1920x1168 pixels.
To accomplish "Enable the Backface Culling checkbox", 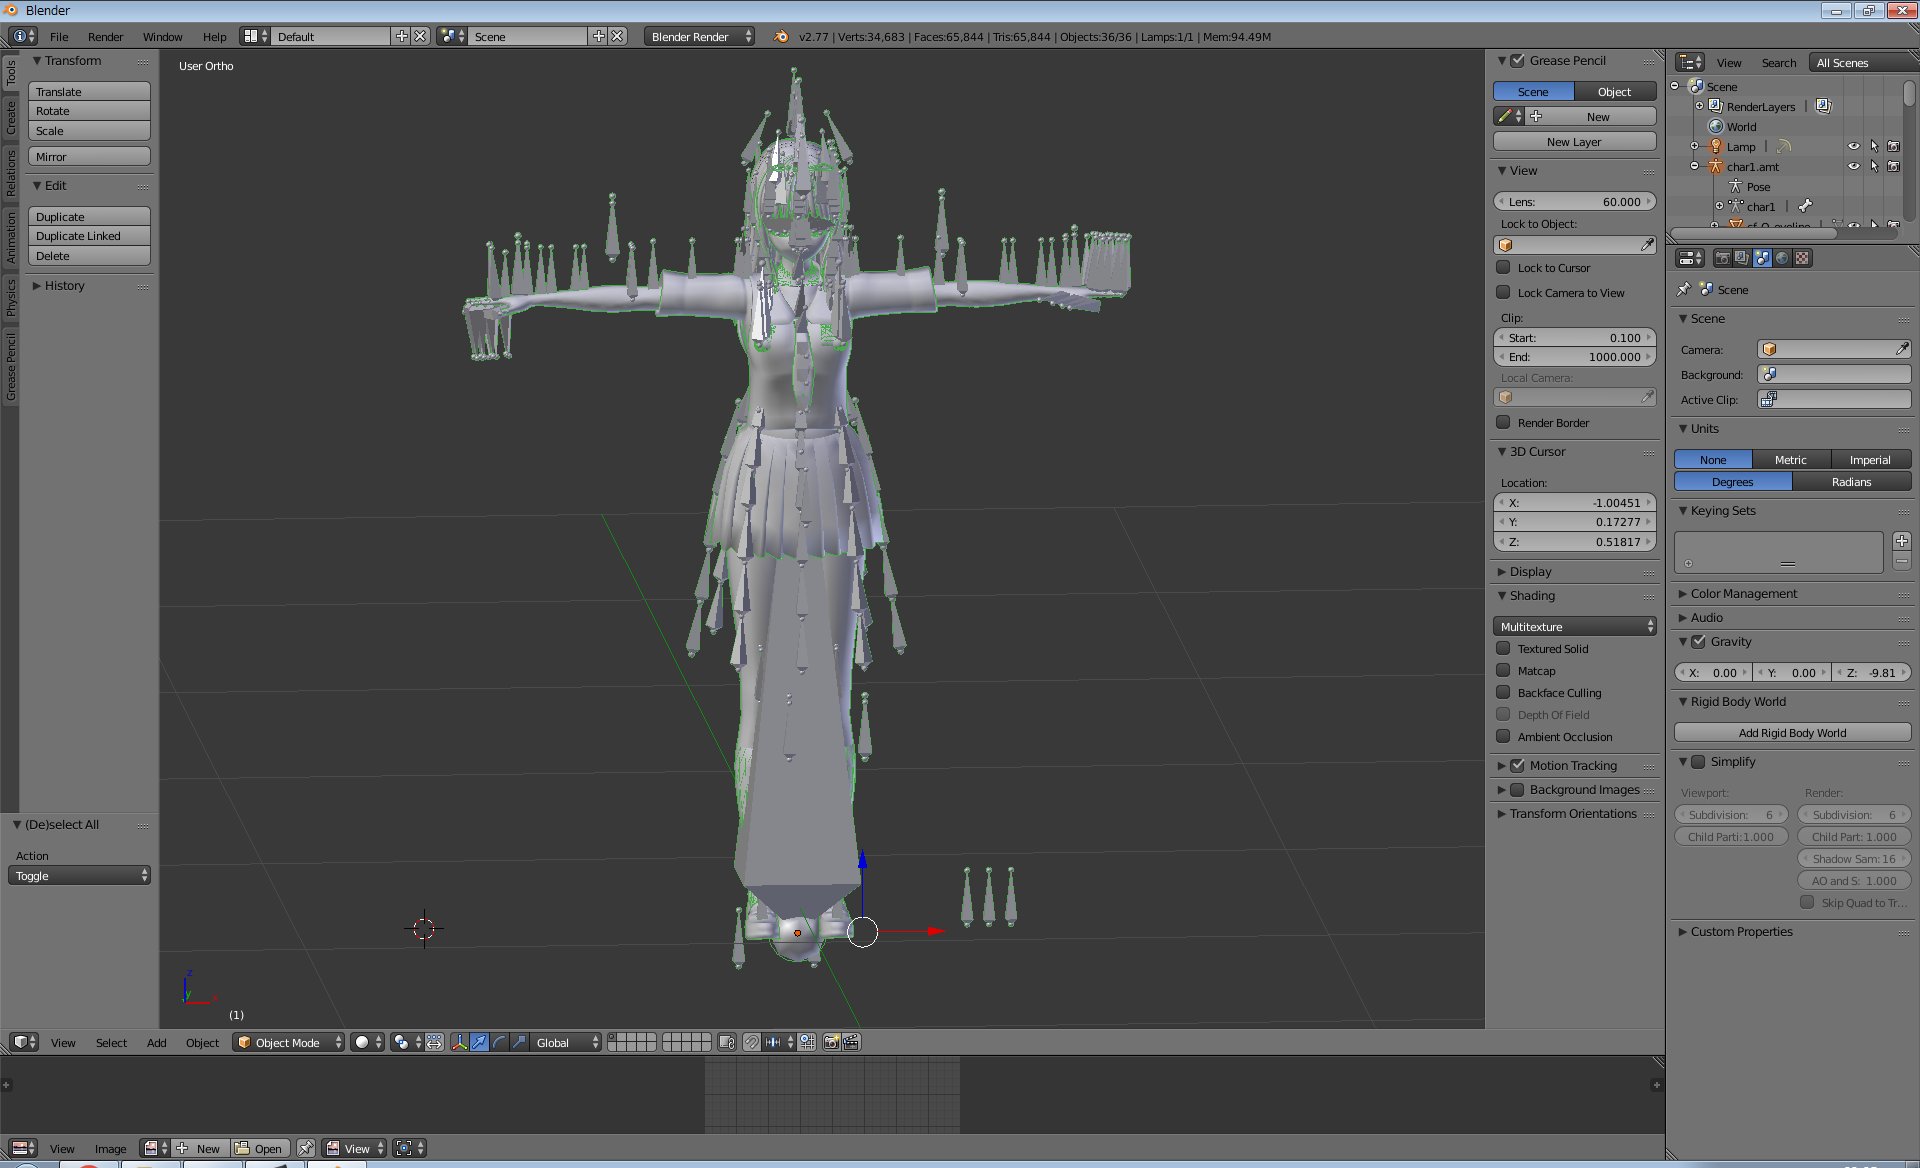I will coord(1503,692).
